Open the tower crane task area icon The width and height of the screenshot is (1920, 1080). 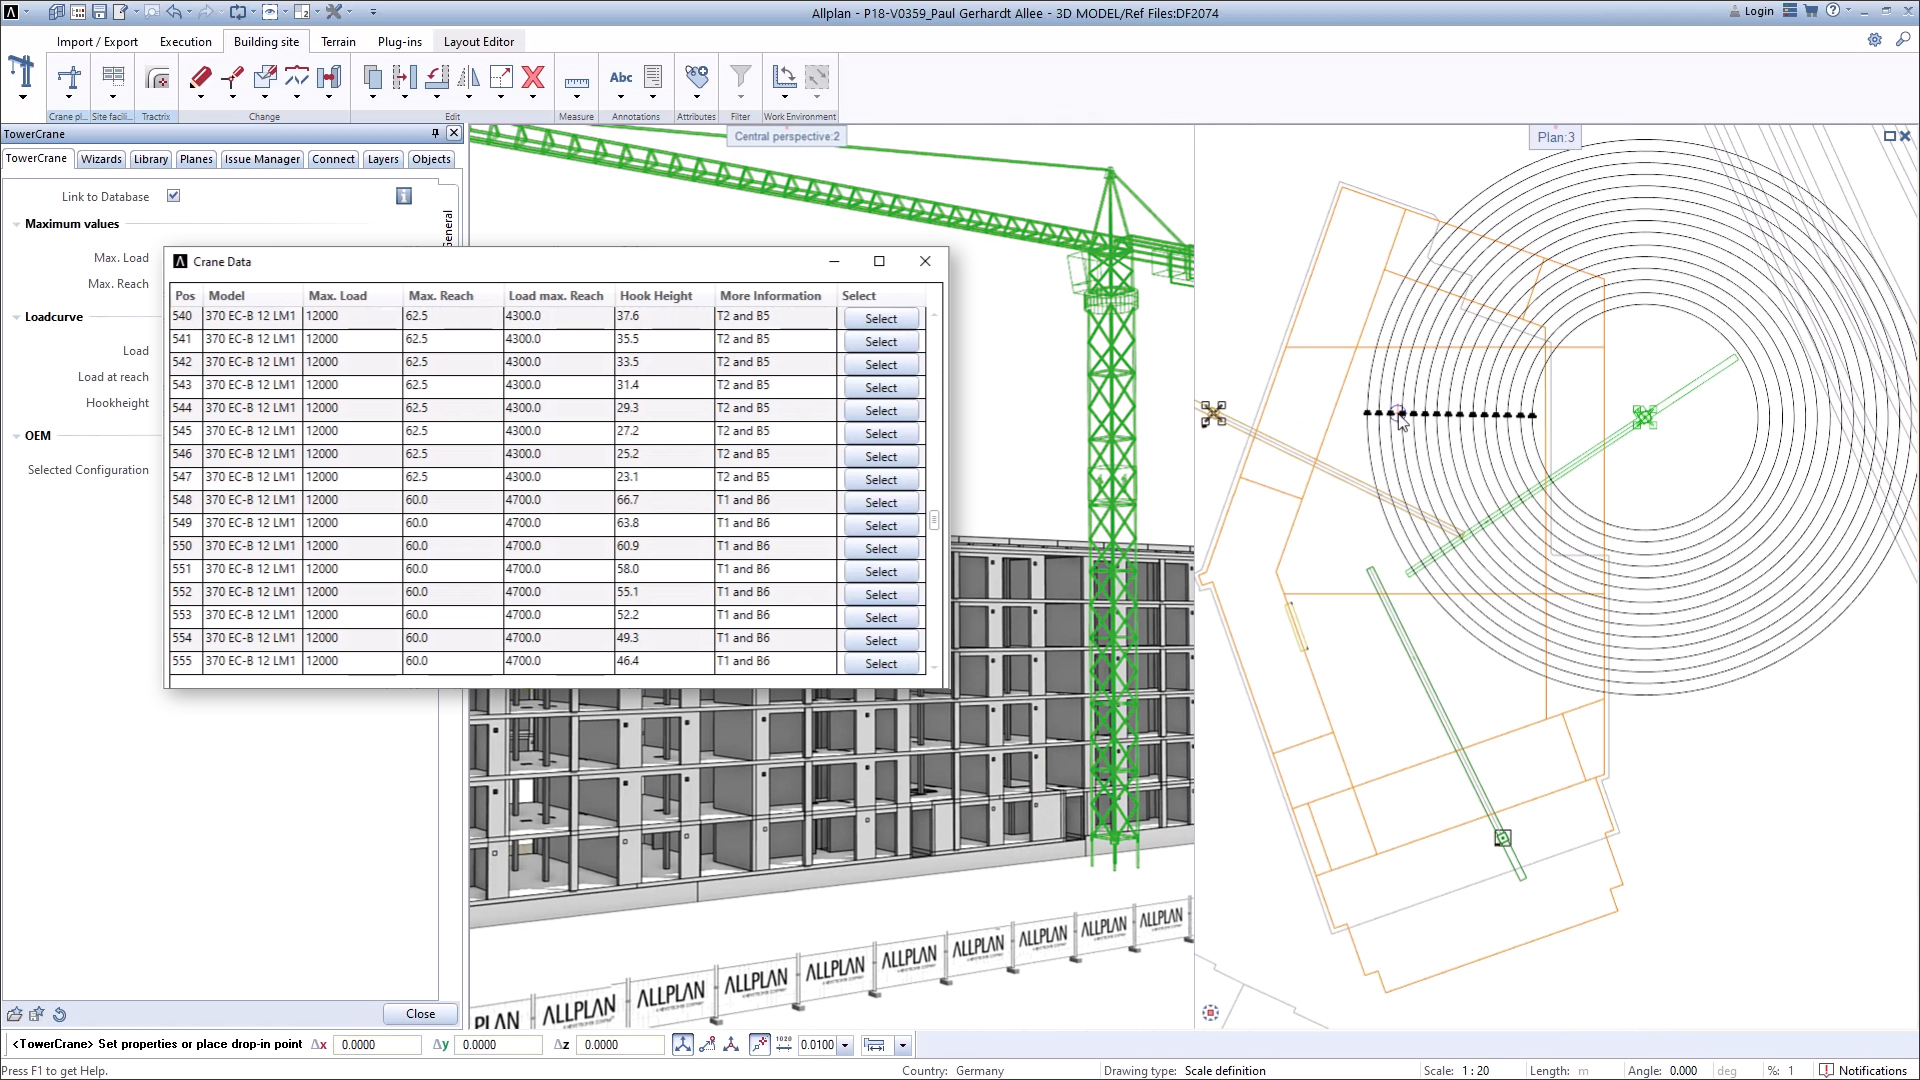click(x=22, y=73)
